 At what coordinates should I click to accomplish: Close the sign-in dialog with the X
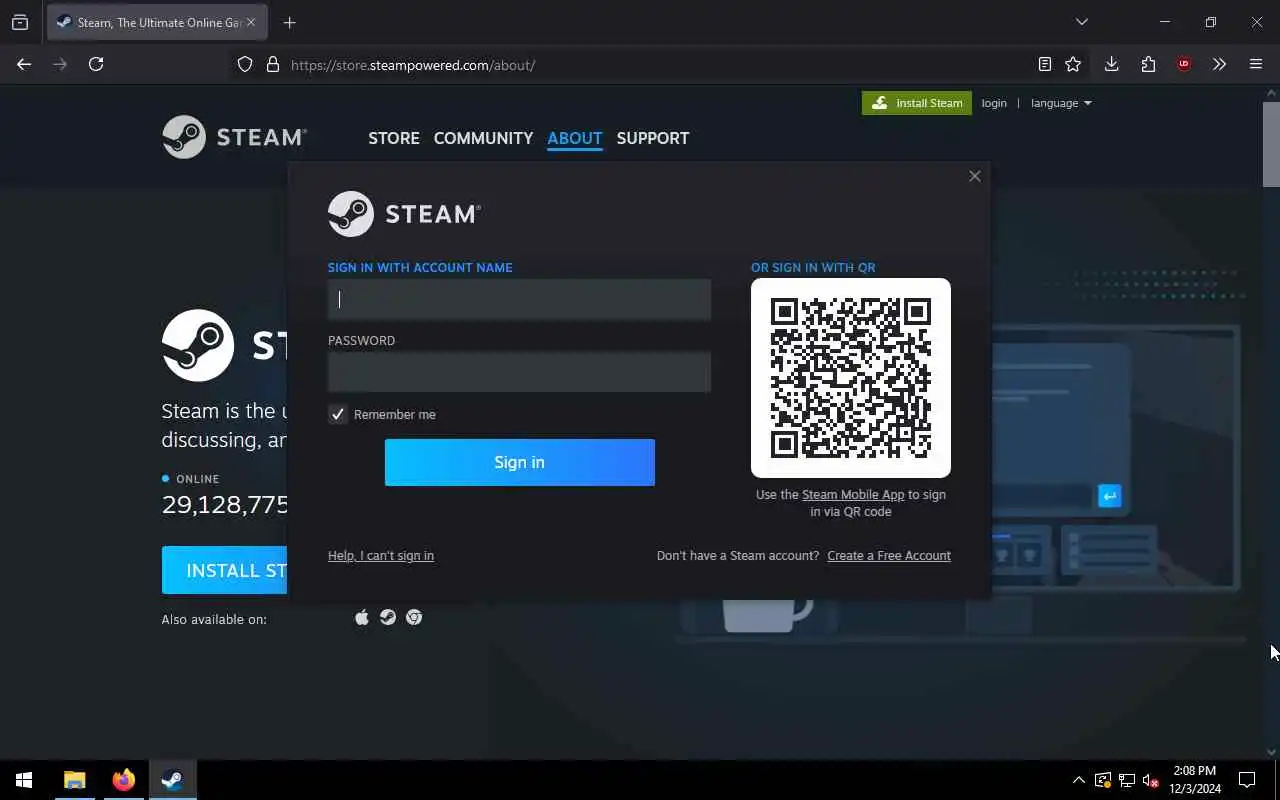pos(975,176)
